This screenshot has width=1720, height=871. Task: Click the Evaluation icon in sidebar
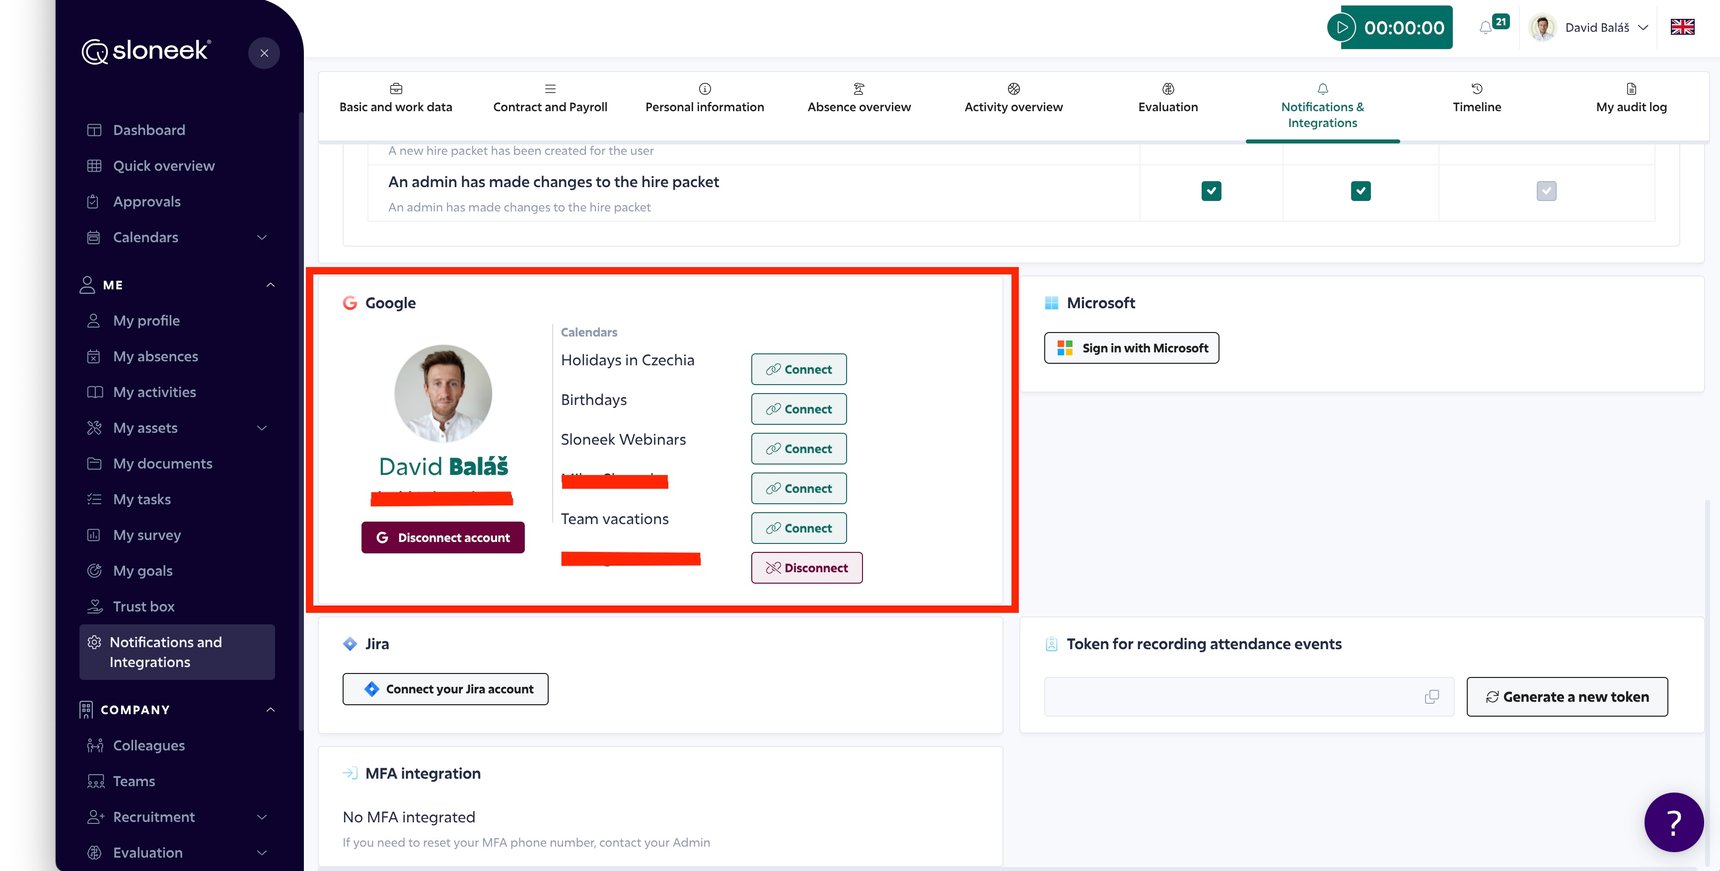pos(94,853)
